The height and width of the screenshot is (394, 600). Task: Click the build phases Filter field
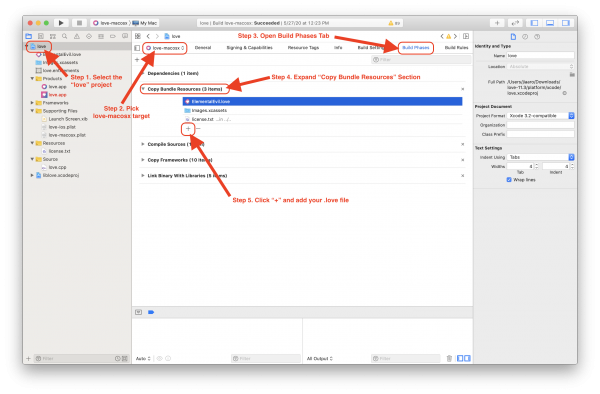coord(421,60)
